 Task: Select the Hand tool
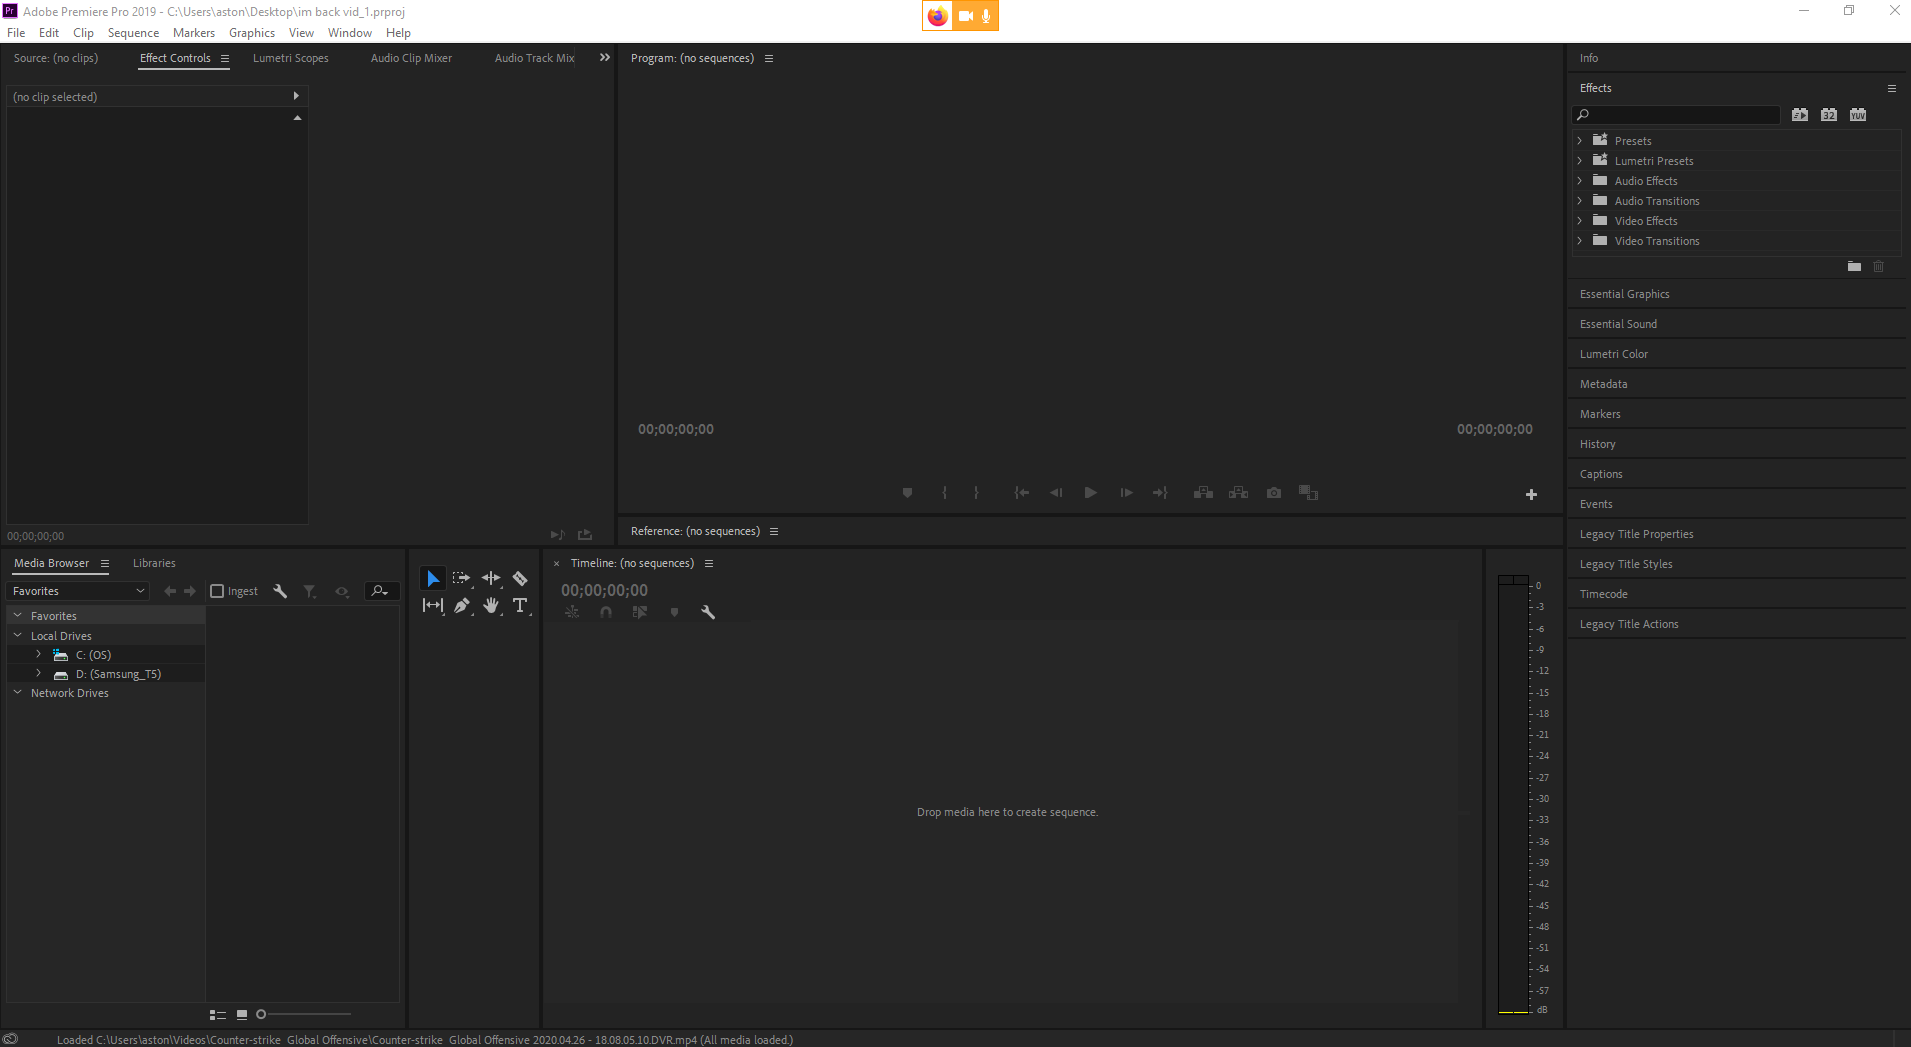point(490,605)
